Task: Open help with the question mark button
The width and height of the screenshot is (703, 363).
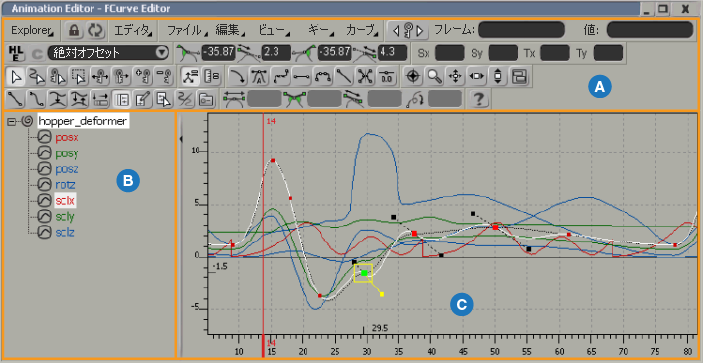Action: 479,98
